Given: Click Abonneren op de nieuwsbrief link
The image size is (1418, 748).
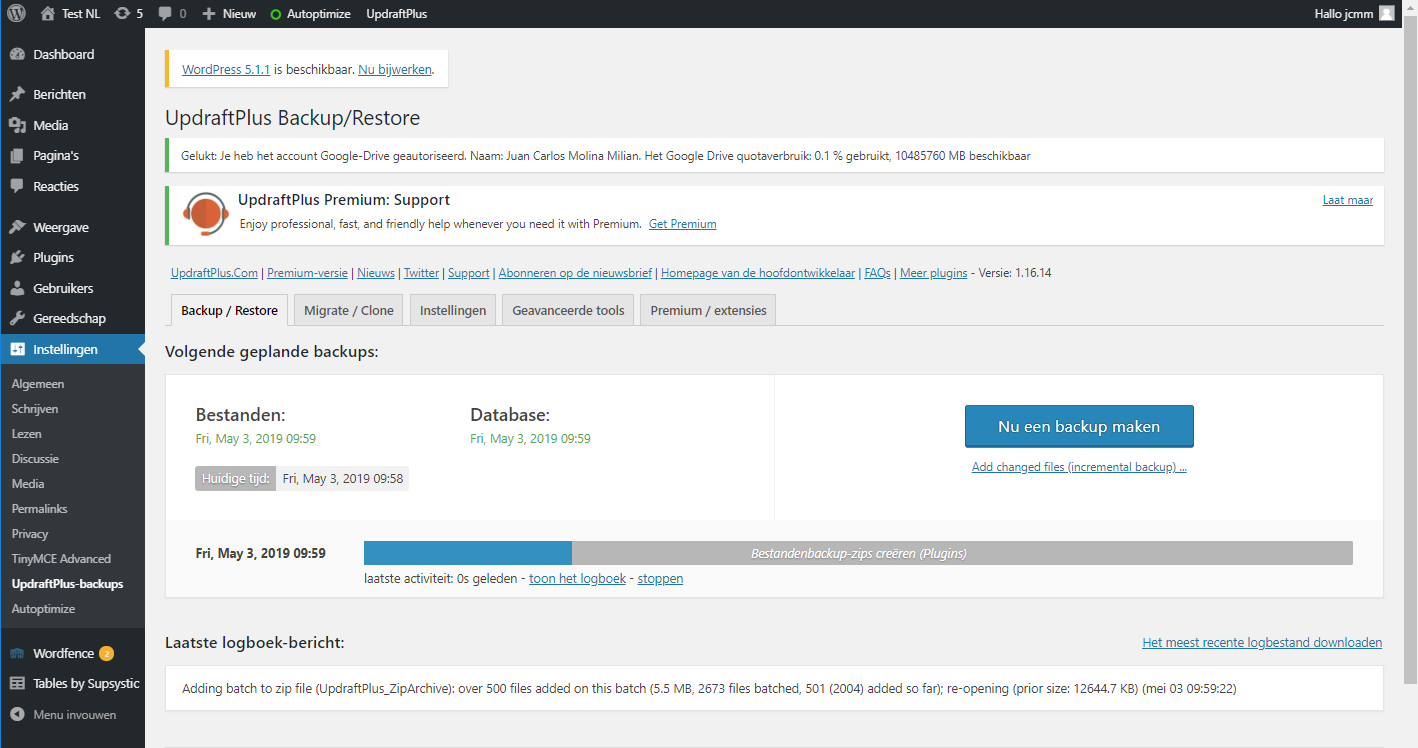Looking at the screenshot, I should click(x=575, y=273).
